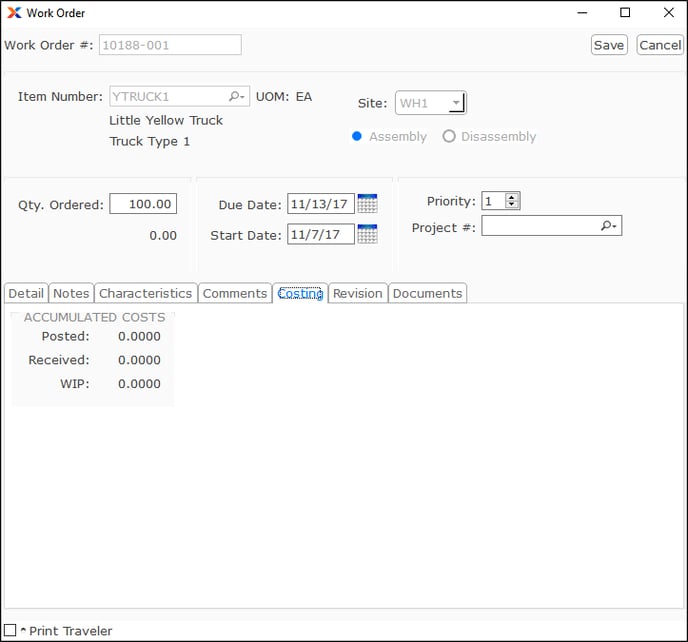
Task: Click the Qty. Ordered input field
Action: pyautogui.click(x=143, y=204)
